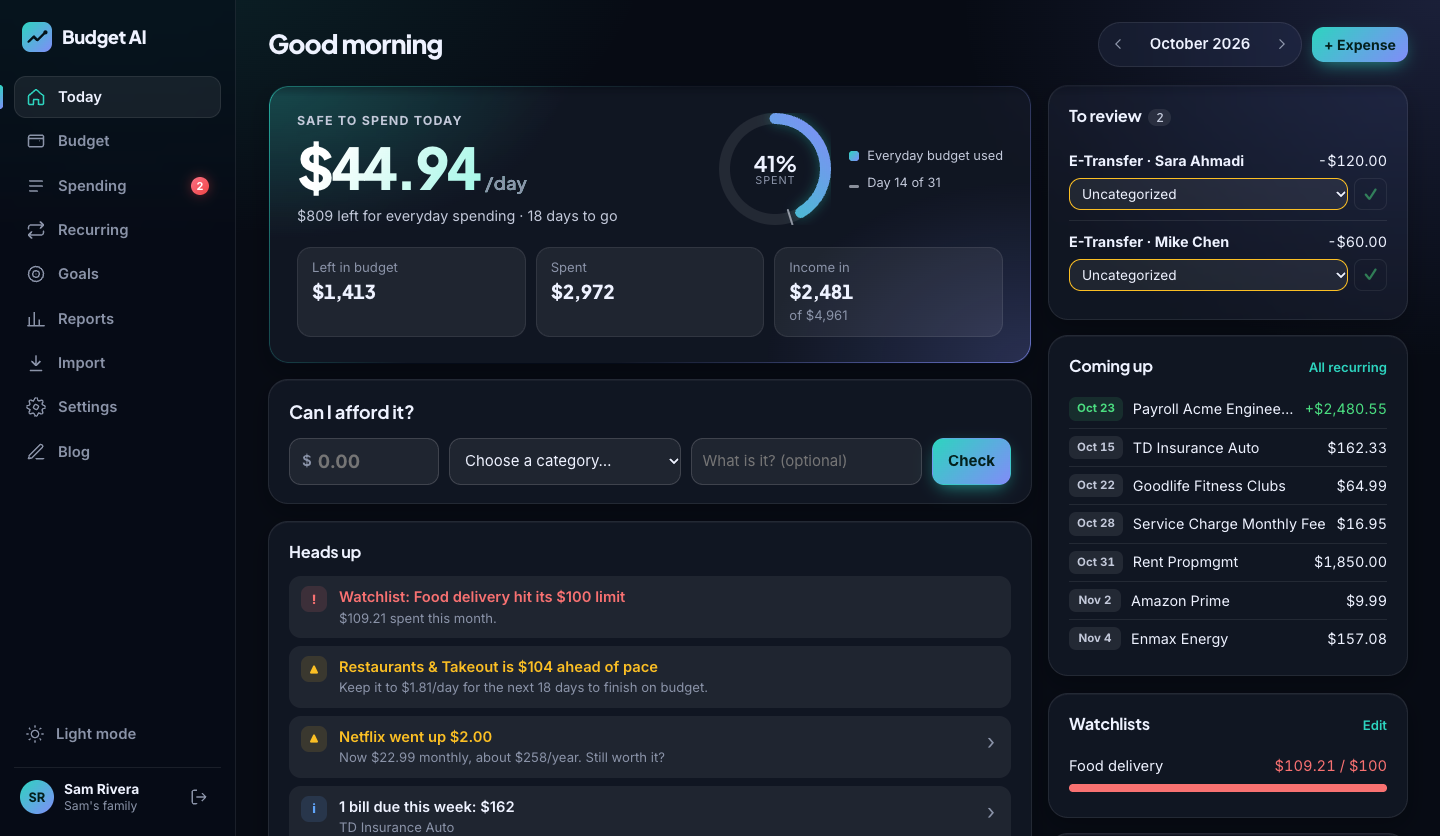Click the Today home icon in sidebar
Viewport: 1440px width, 836px height.
[x=36, y=97]
